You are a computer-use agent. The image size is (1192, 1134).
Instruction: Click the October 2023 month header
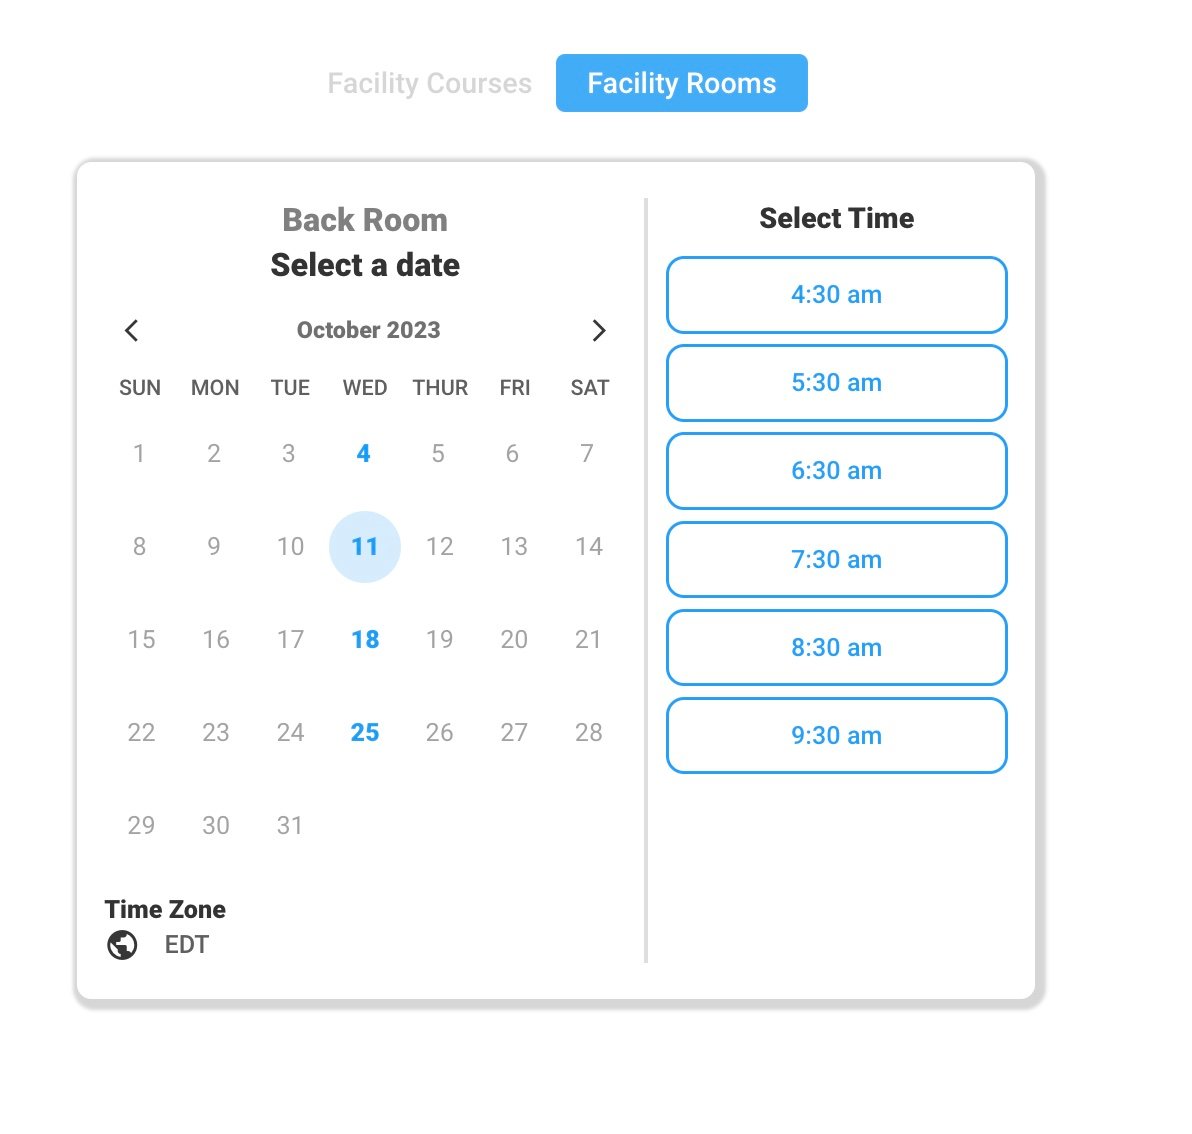(x=368, y=330)
